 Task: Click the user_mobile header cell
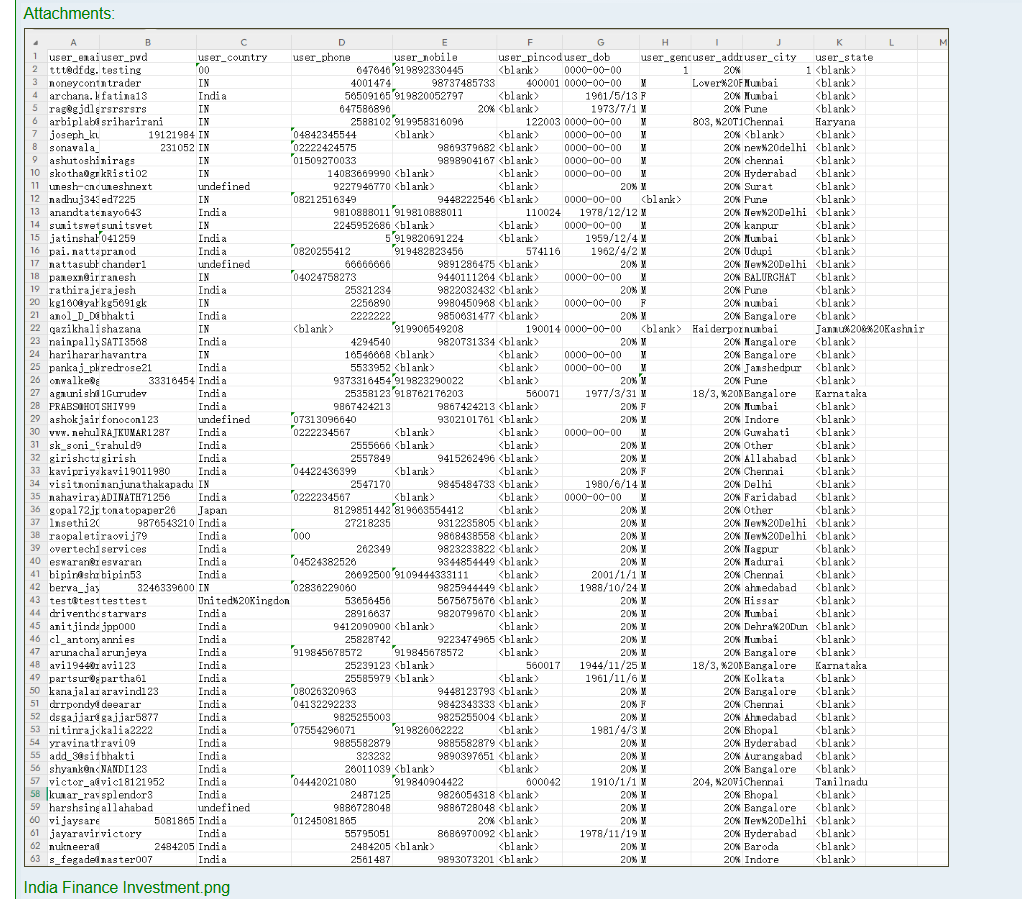coord(427,58)
